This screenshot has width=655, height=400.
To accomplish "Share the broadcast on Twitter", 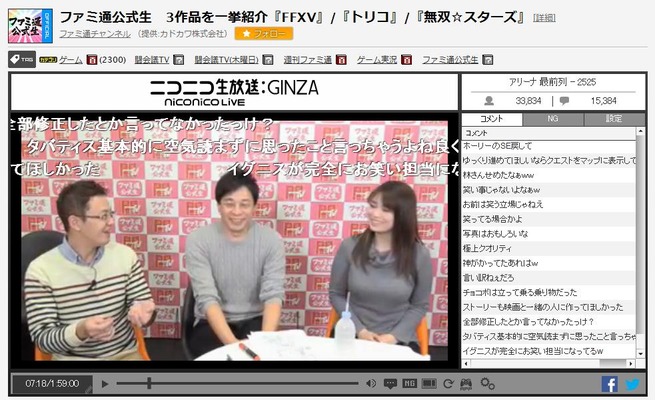I will coord(632,384).
